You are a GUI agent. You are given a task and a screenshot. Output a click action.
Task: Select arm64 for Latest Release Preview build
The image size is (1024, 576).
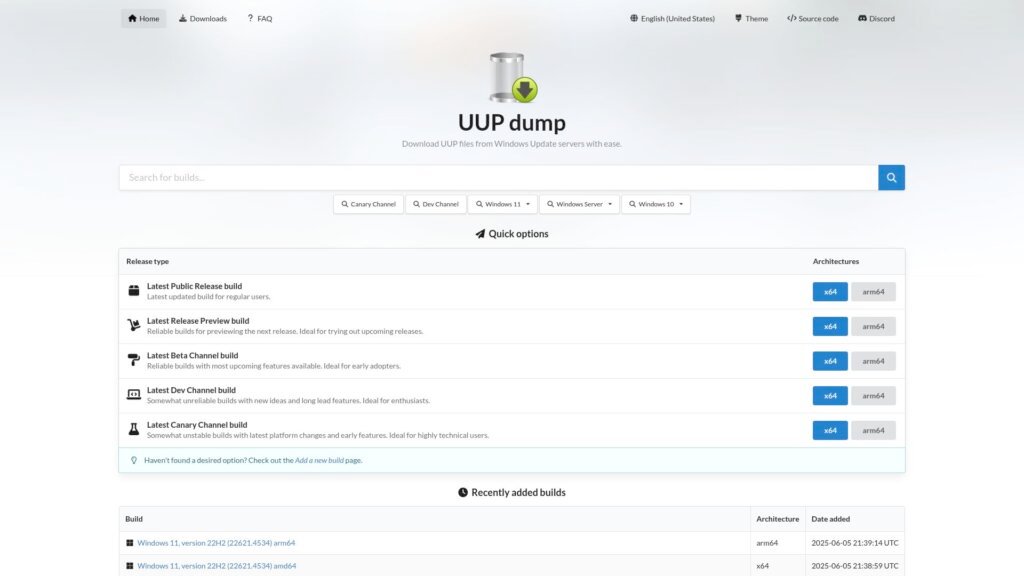click(873, 327)
